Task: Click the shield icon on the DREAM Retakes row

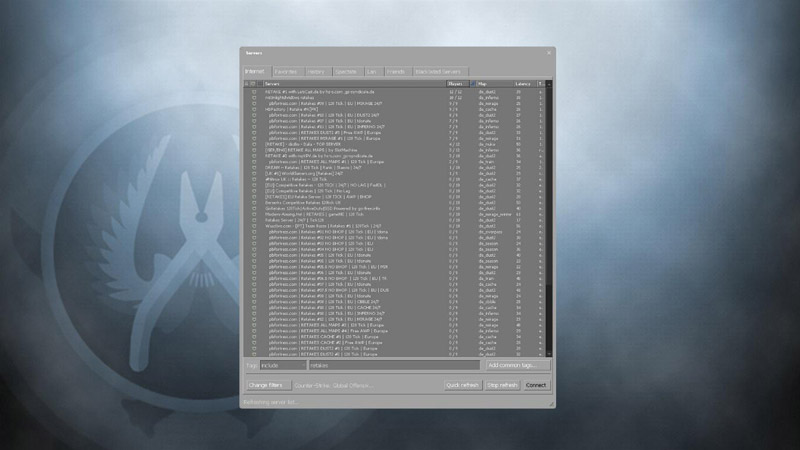Action: (254, 168)
